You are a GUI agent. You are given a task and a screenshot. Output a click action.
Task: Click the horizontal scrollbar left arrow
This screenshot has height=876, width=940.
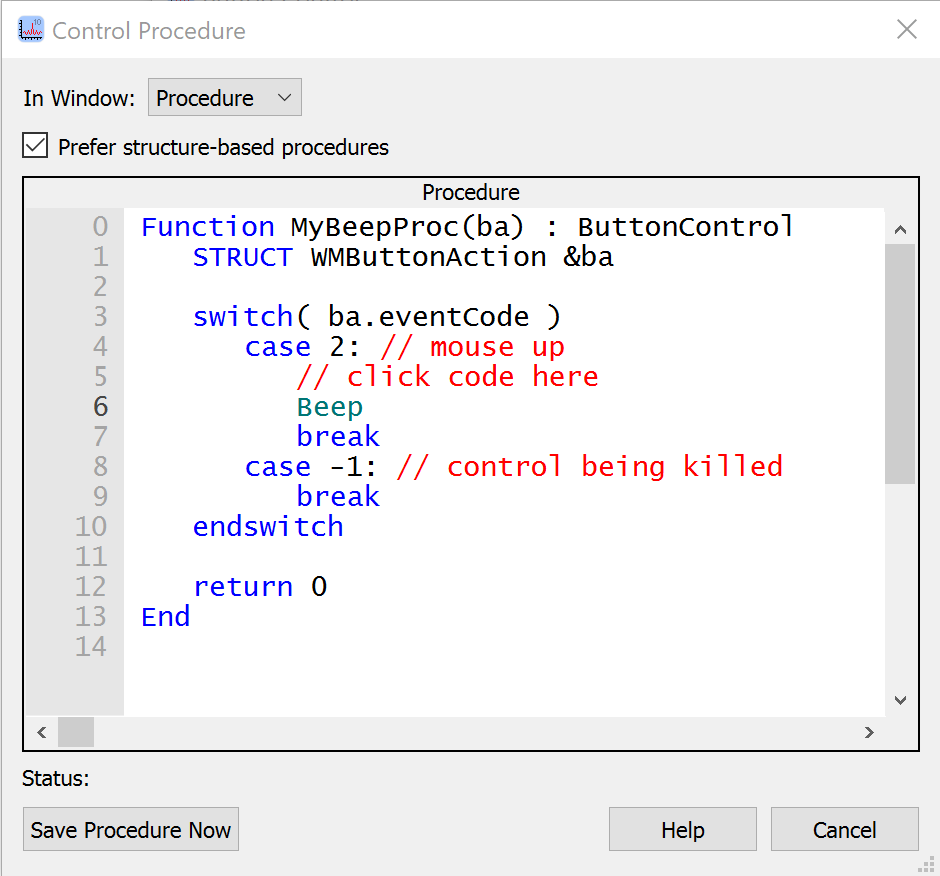41,733
